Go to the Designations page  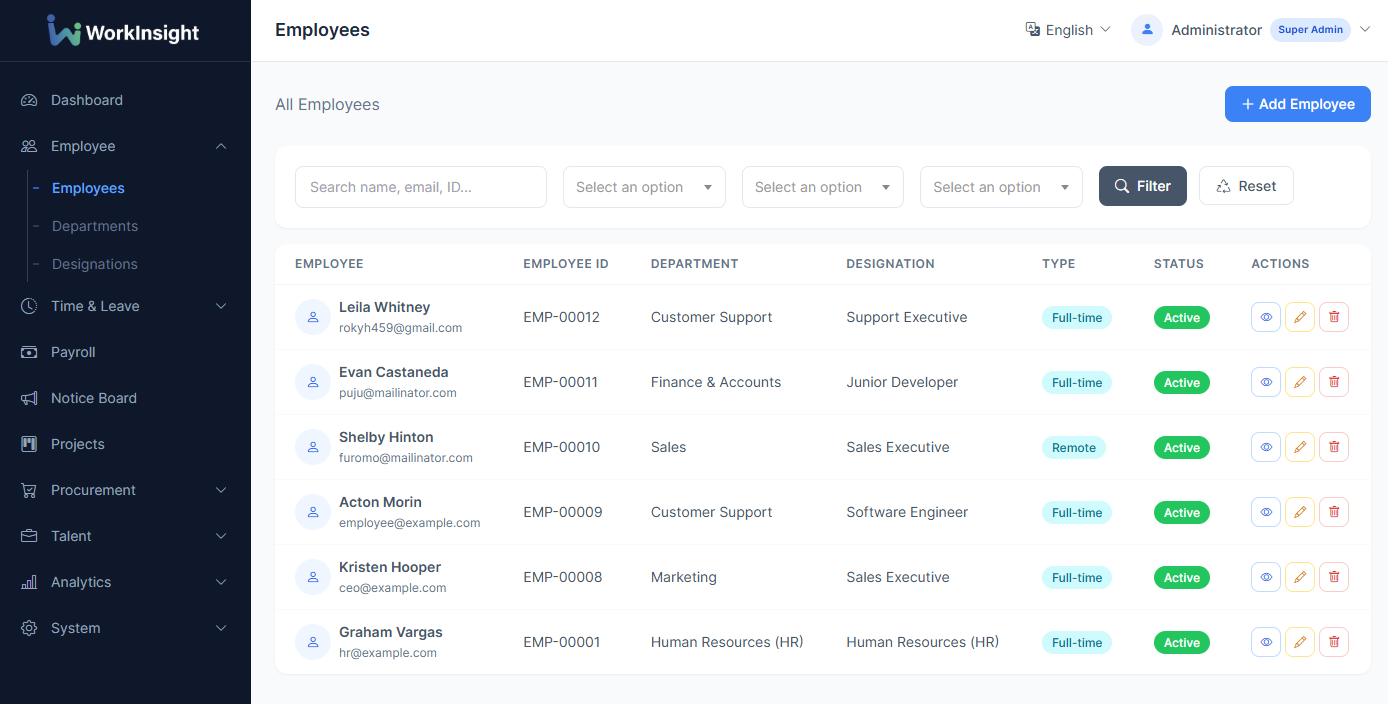[x=95, y=264]
